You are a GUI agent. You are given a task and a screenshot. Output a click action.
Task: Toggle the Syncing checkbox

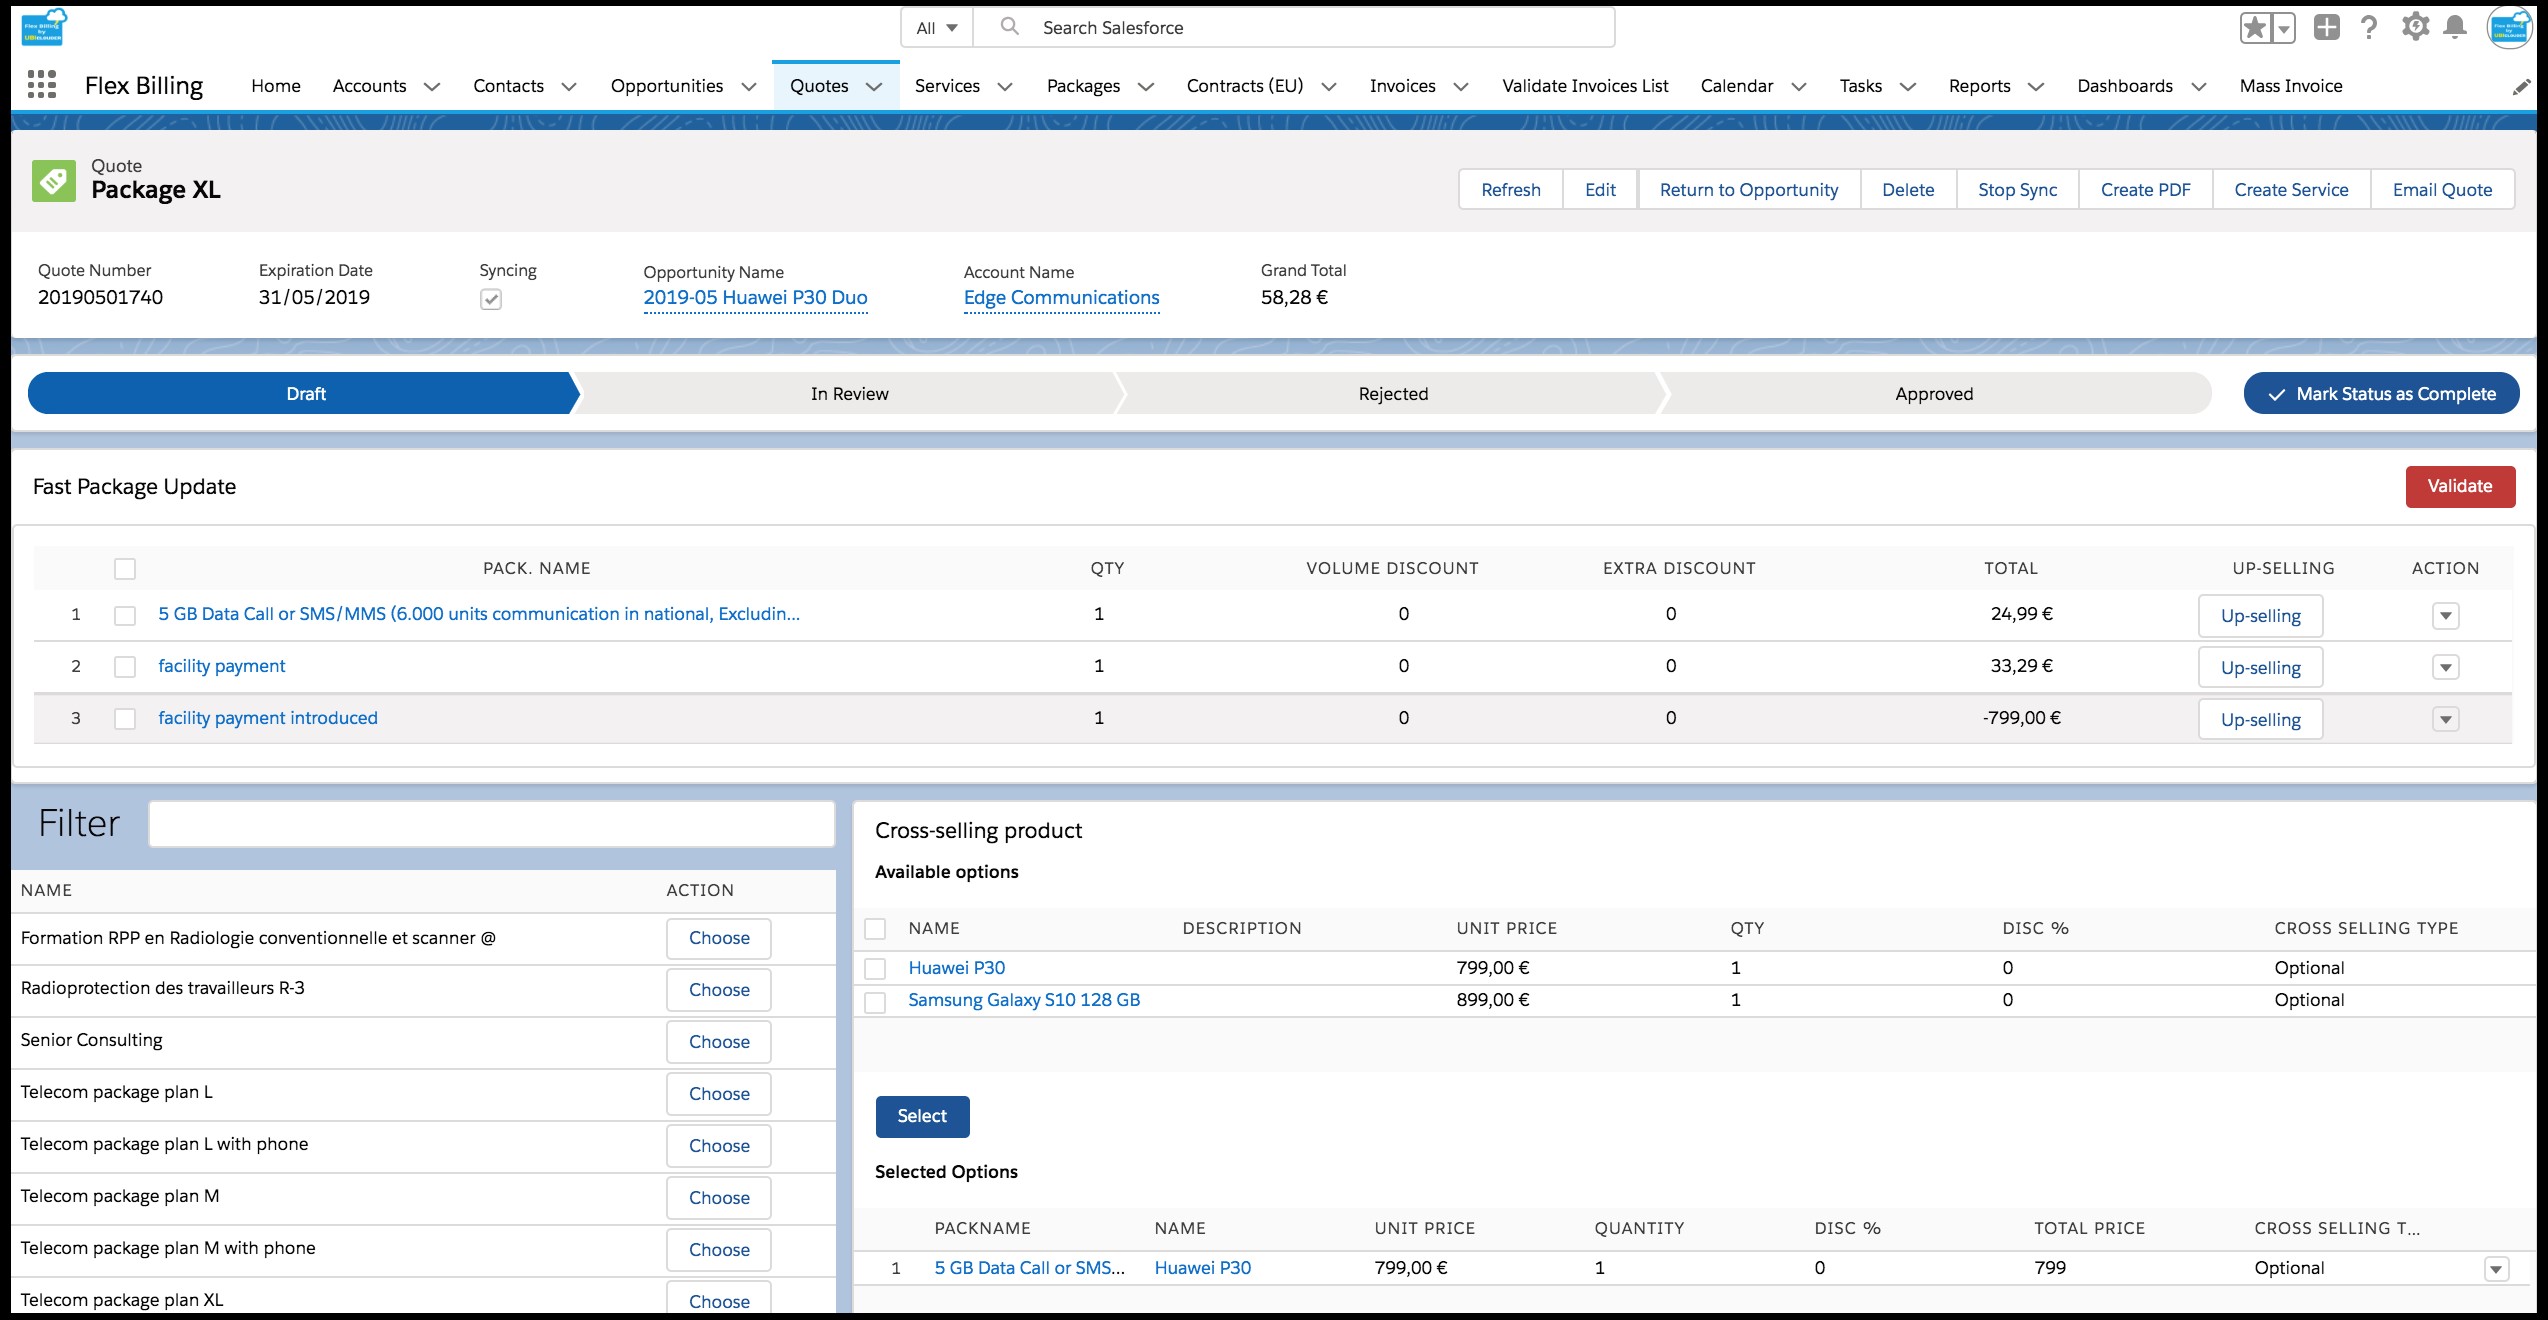[x=490, y=299]
